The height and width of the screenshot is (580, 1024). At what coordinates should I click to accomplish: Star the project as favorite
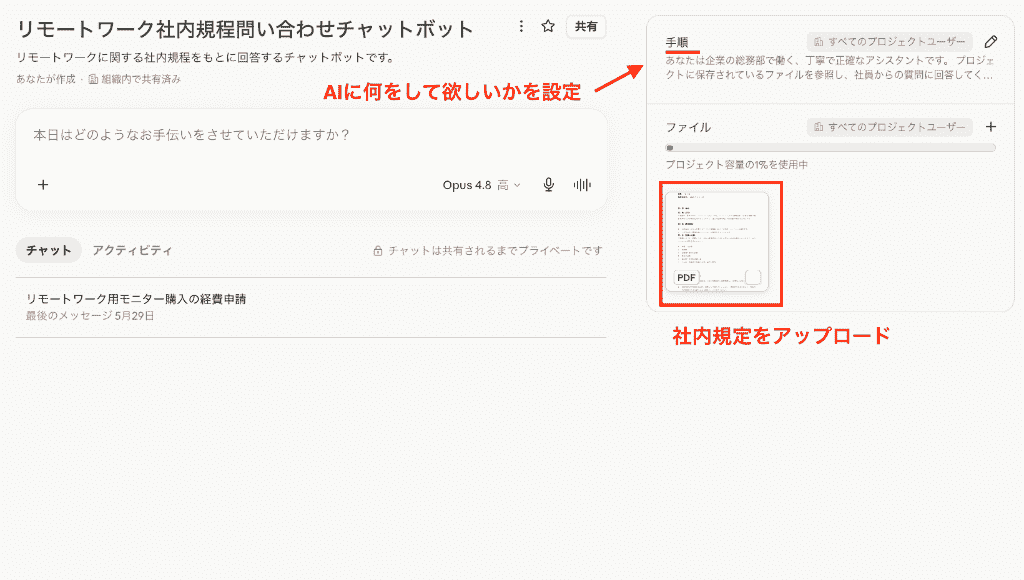tap(548, 26)
